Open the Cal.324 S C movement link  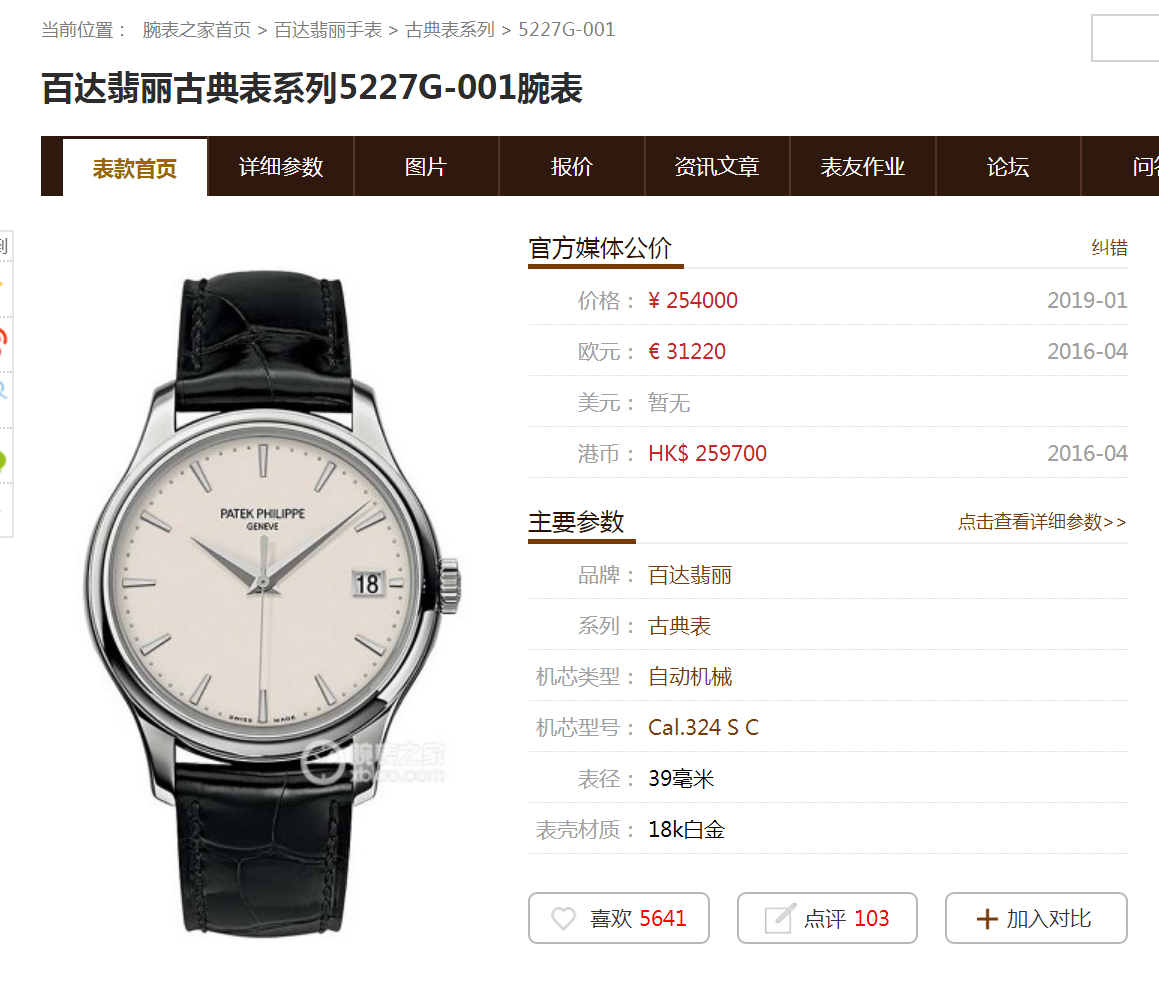click(x=703, y=727)
